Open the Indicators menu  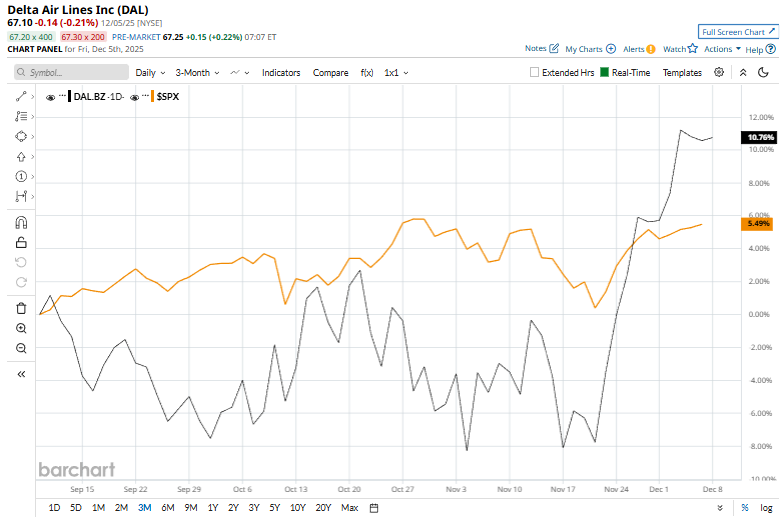pos(281,73)
